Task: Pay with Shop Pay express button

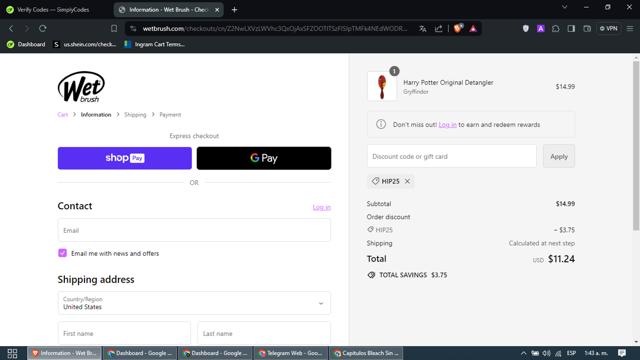Action: 124,158
